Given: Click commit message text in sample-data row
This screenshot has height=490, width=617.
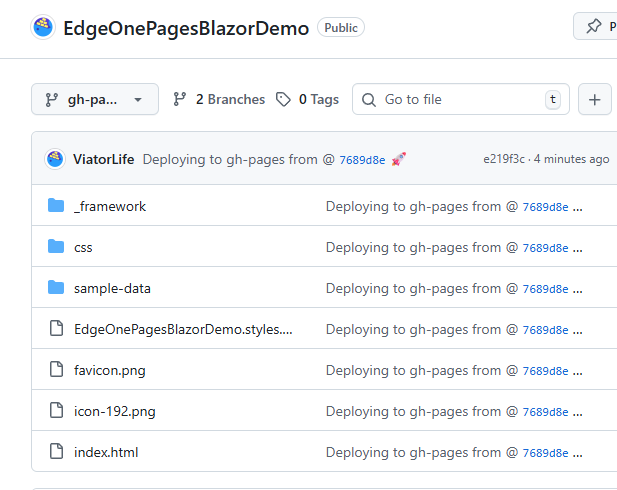Looking at the screenshot, I should (x=422, y=288).
